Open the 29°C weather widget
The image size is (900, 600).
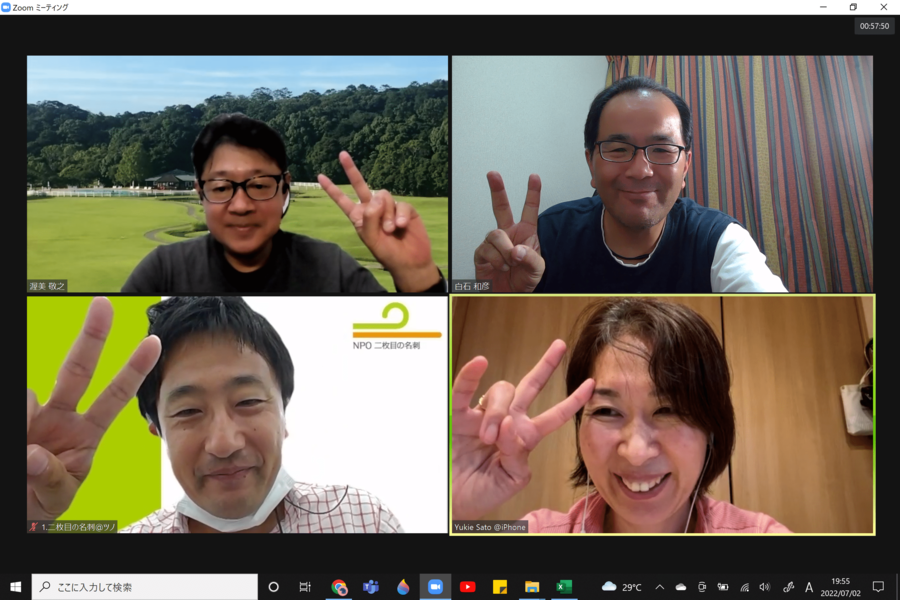click(x=621, y=587)
